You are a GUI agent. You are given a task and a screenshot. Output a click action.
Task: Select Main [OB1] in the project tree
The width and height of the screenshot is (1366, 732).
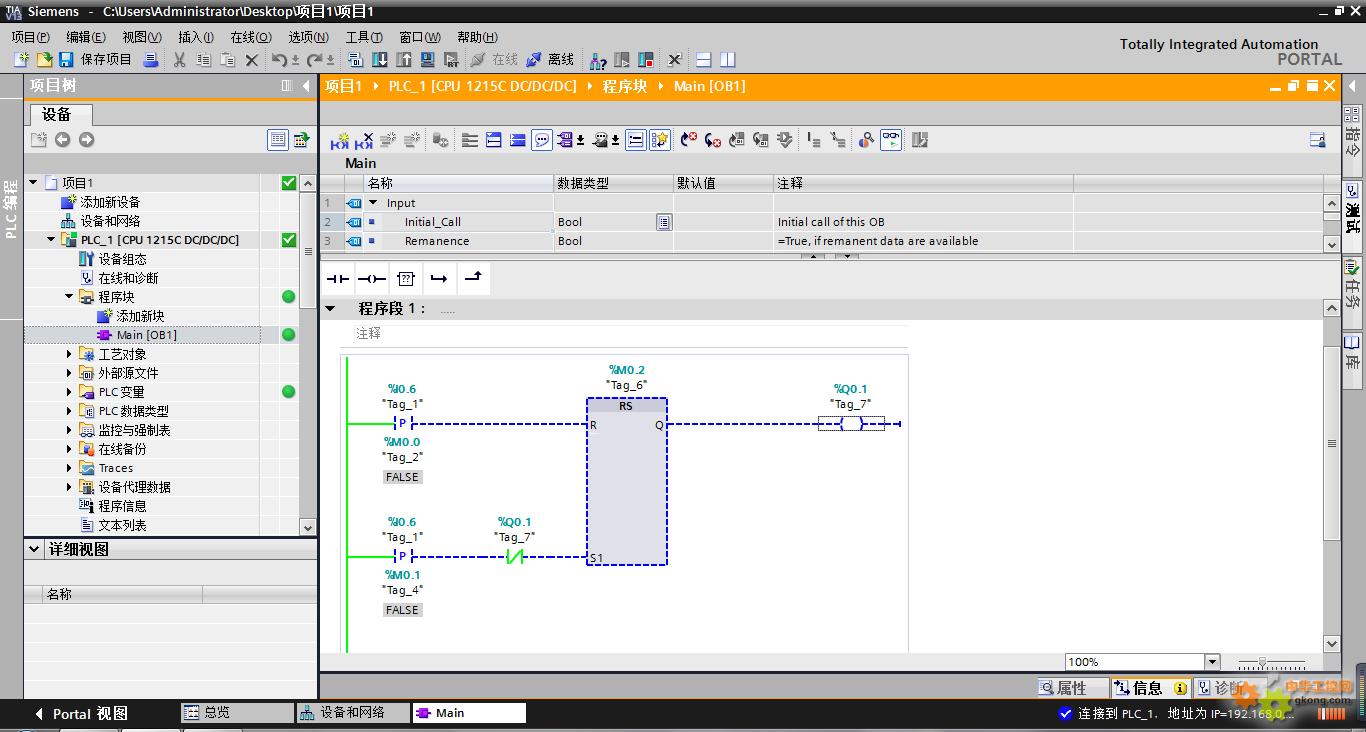tap(146, 335)
